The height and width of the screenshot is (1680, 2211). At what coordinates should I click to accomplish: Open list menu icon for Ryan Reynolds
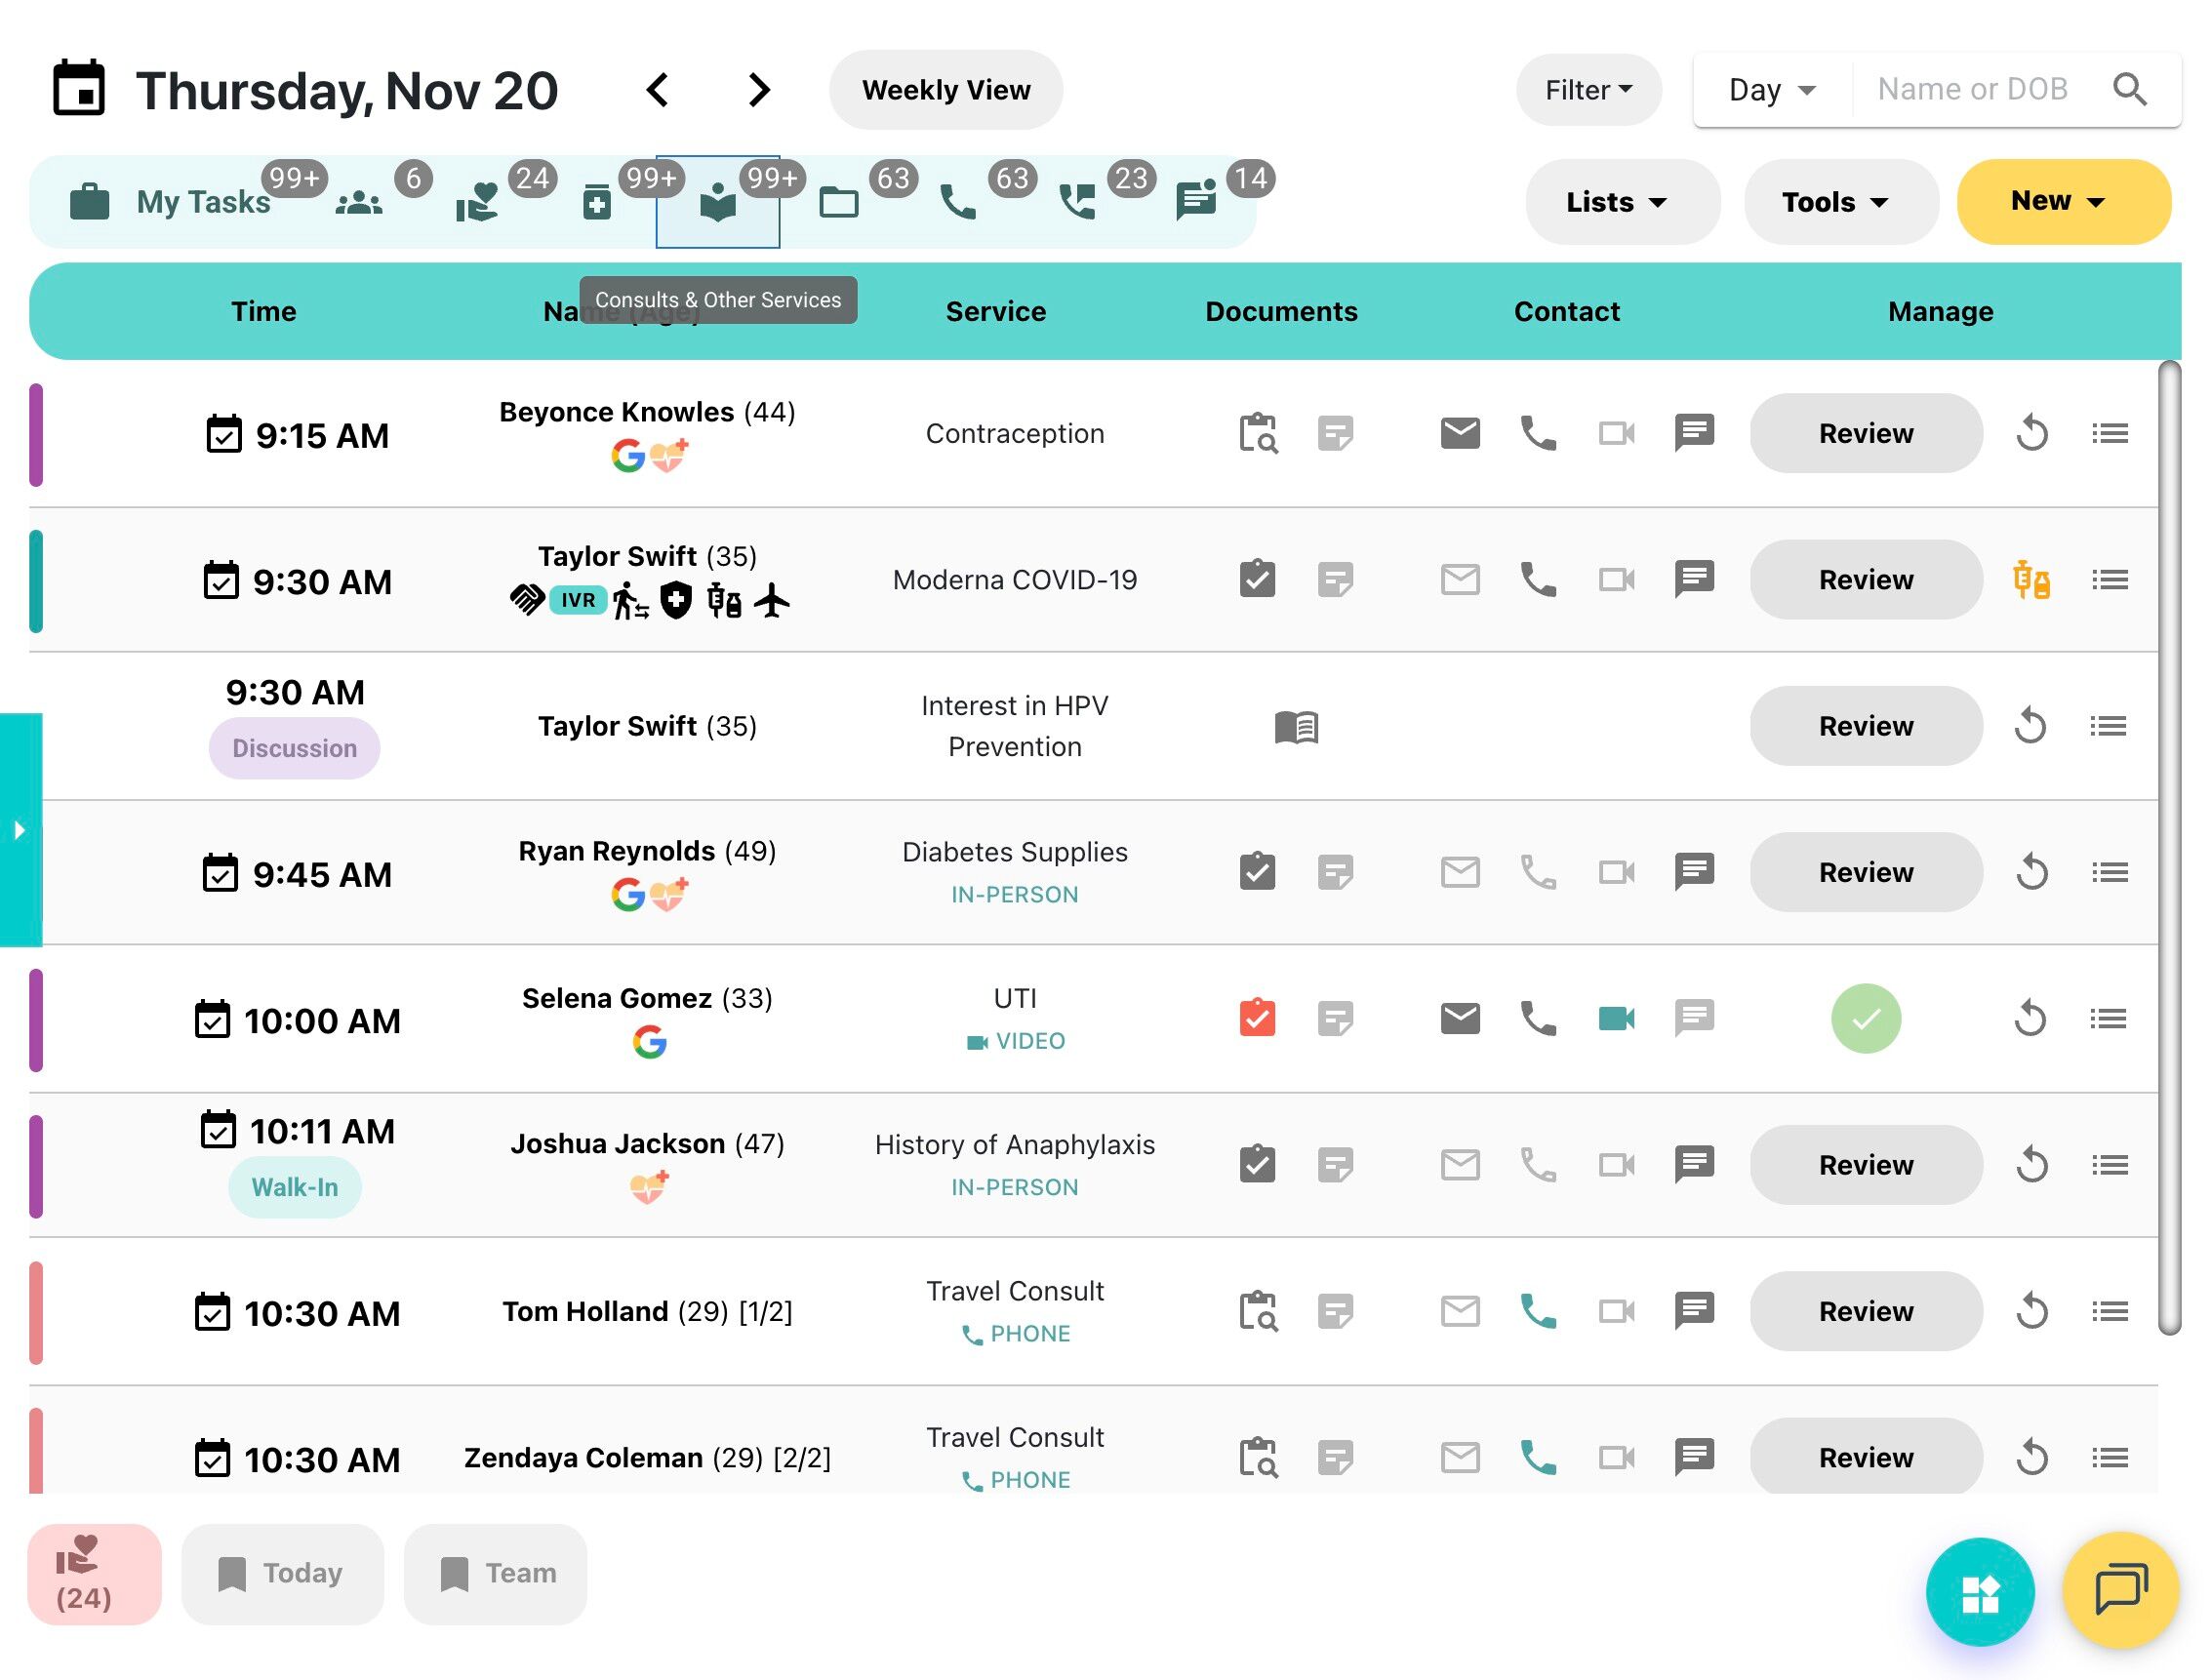[2108, 873]
